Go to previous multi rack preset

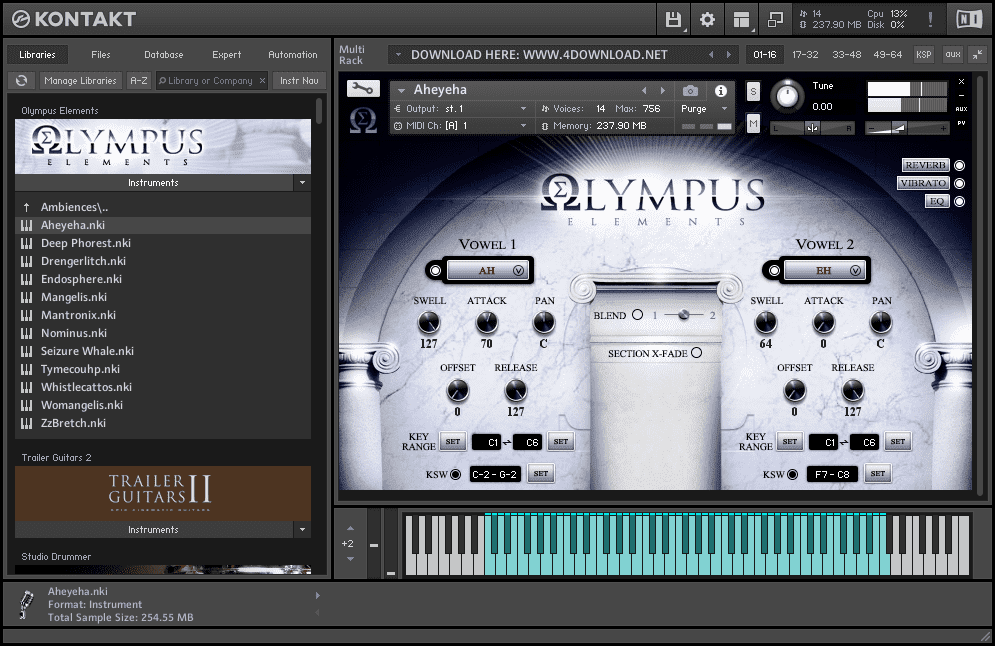point(711,55)
